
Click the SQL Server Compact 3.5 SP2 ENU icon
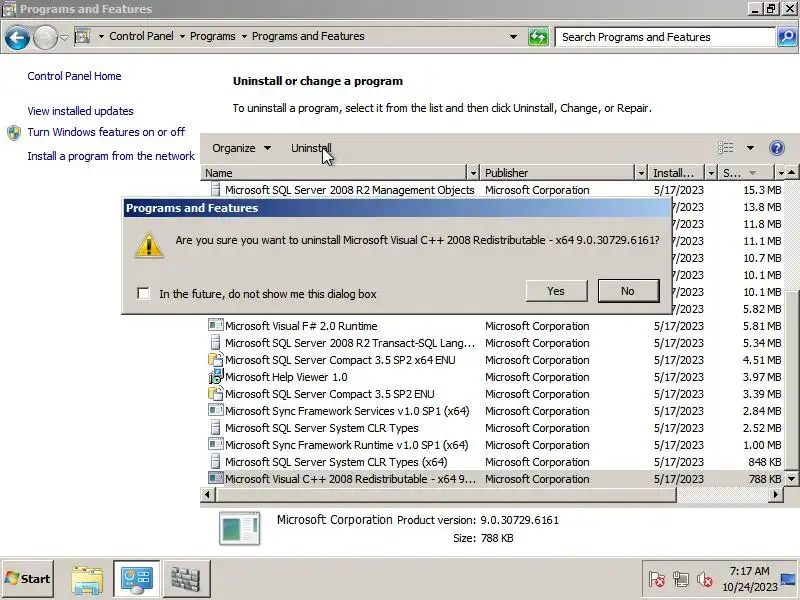216,394
